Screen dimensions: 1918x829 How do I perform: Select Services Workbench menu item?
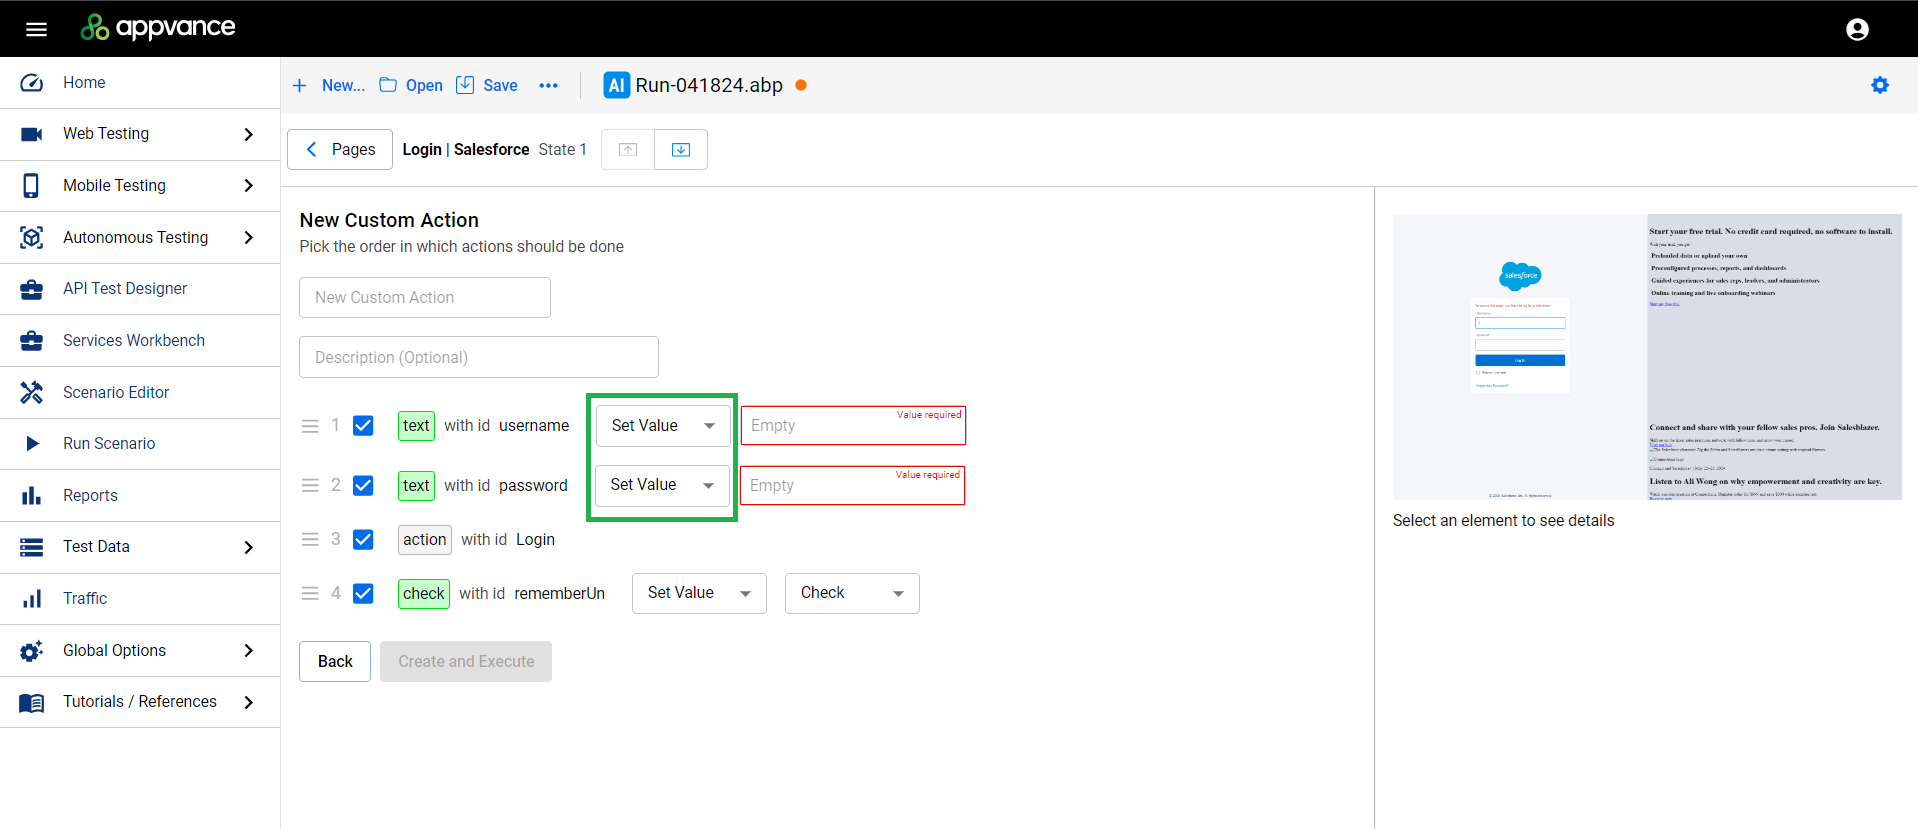(x=140, y=340)
